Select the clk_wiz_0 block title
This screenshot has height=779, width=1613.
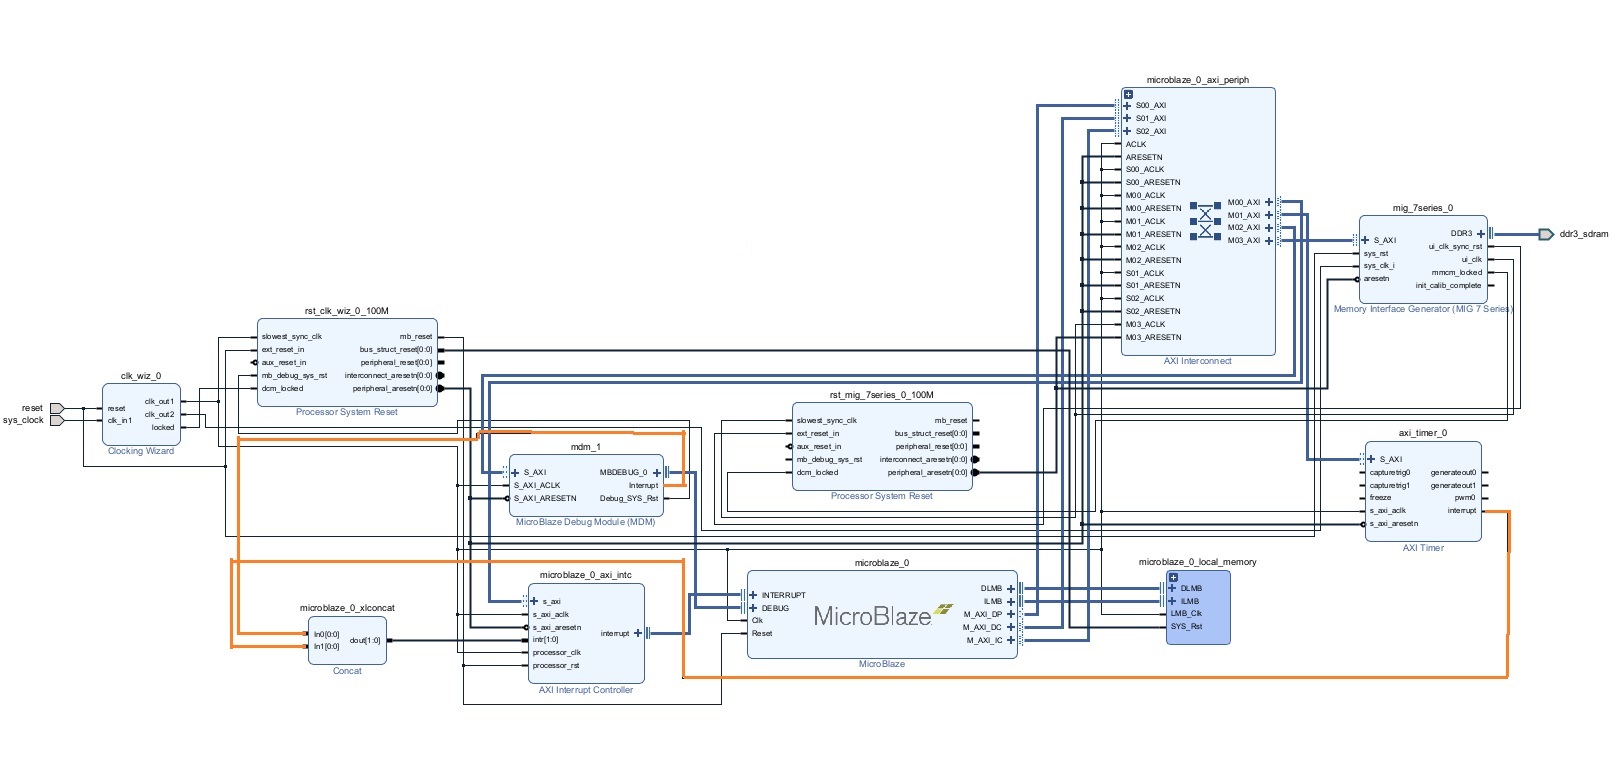coord(140,376)
